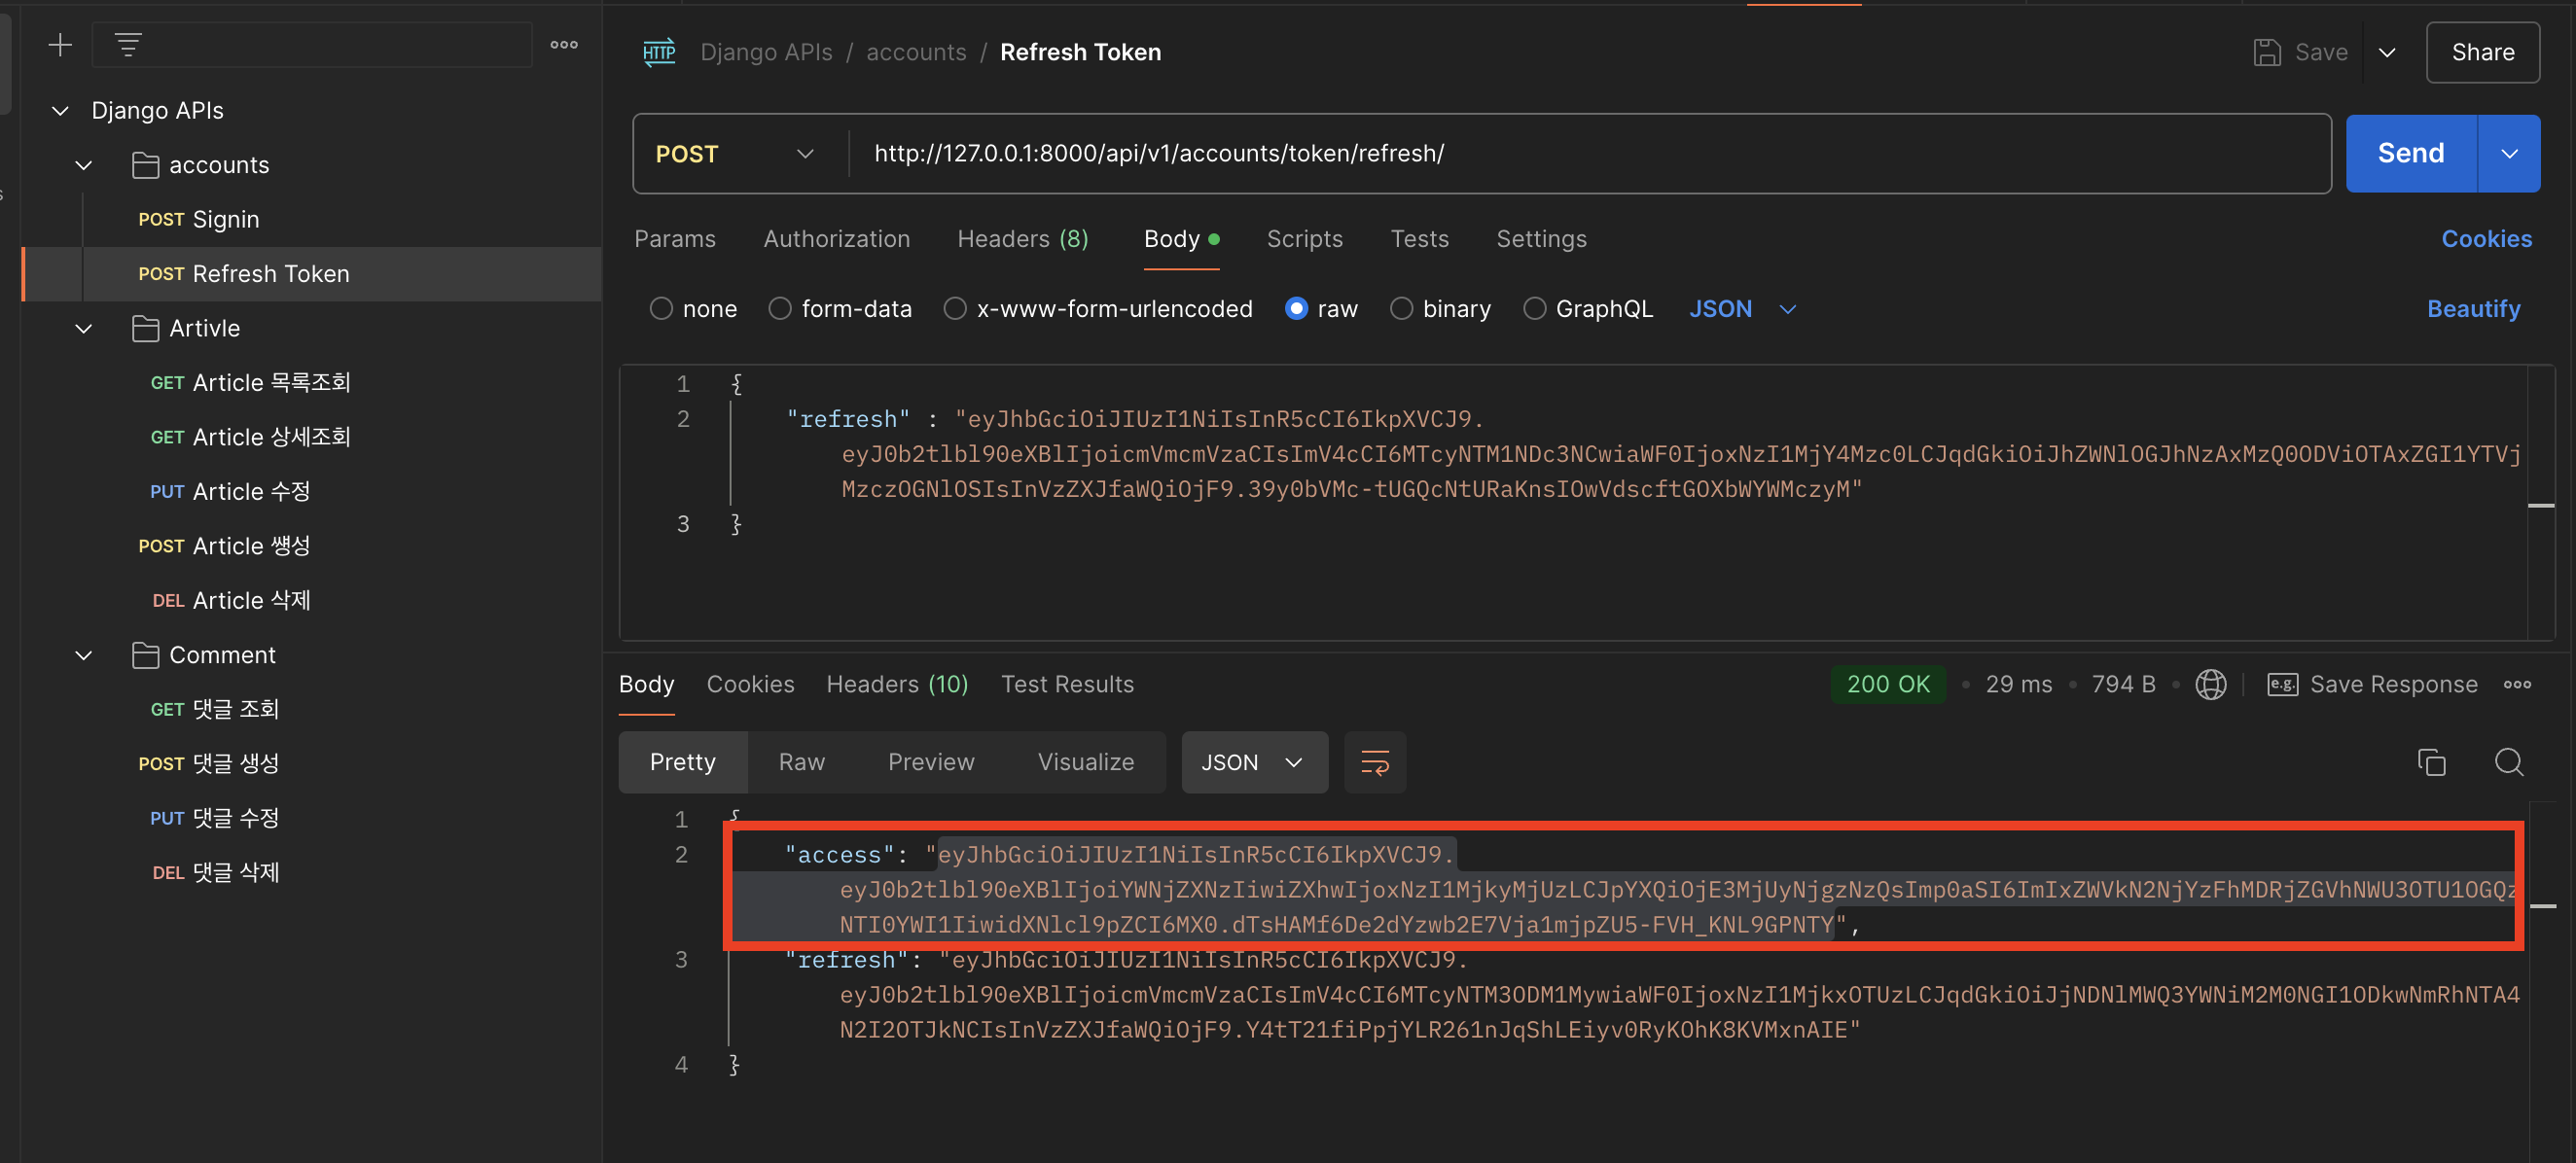Click the plus icon to create new collection
The width and height of the screenshot is (2576, 1163).
click(60, 45)
